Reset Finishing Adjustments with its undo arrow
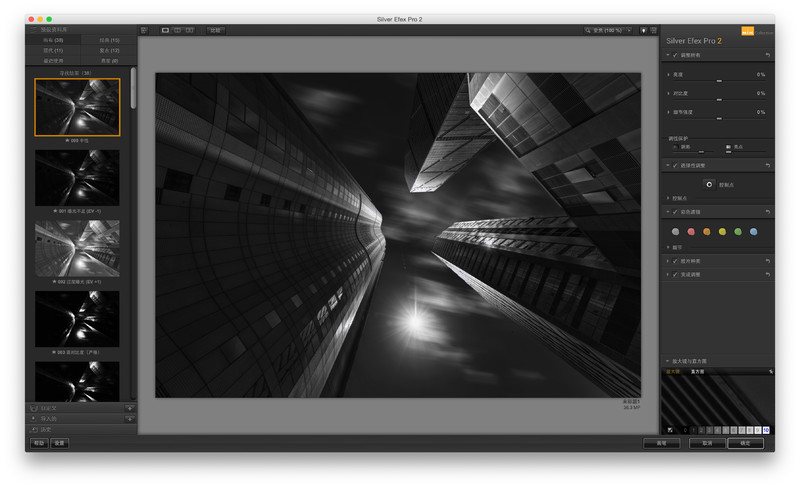Screen dimensions: 800x488 (767, 274)
